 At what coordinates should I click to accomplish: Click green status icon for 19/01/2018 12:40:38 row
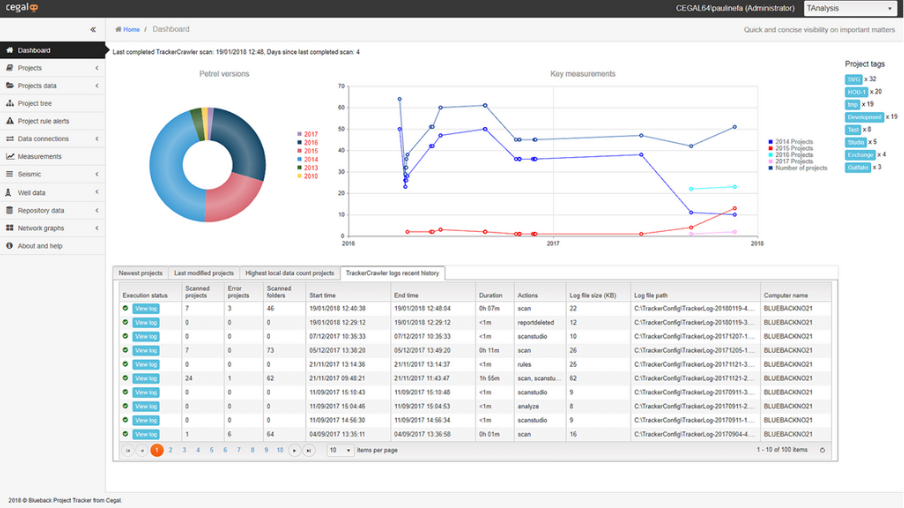pos(125,308)
